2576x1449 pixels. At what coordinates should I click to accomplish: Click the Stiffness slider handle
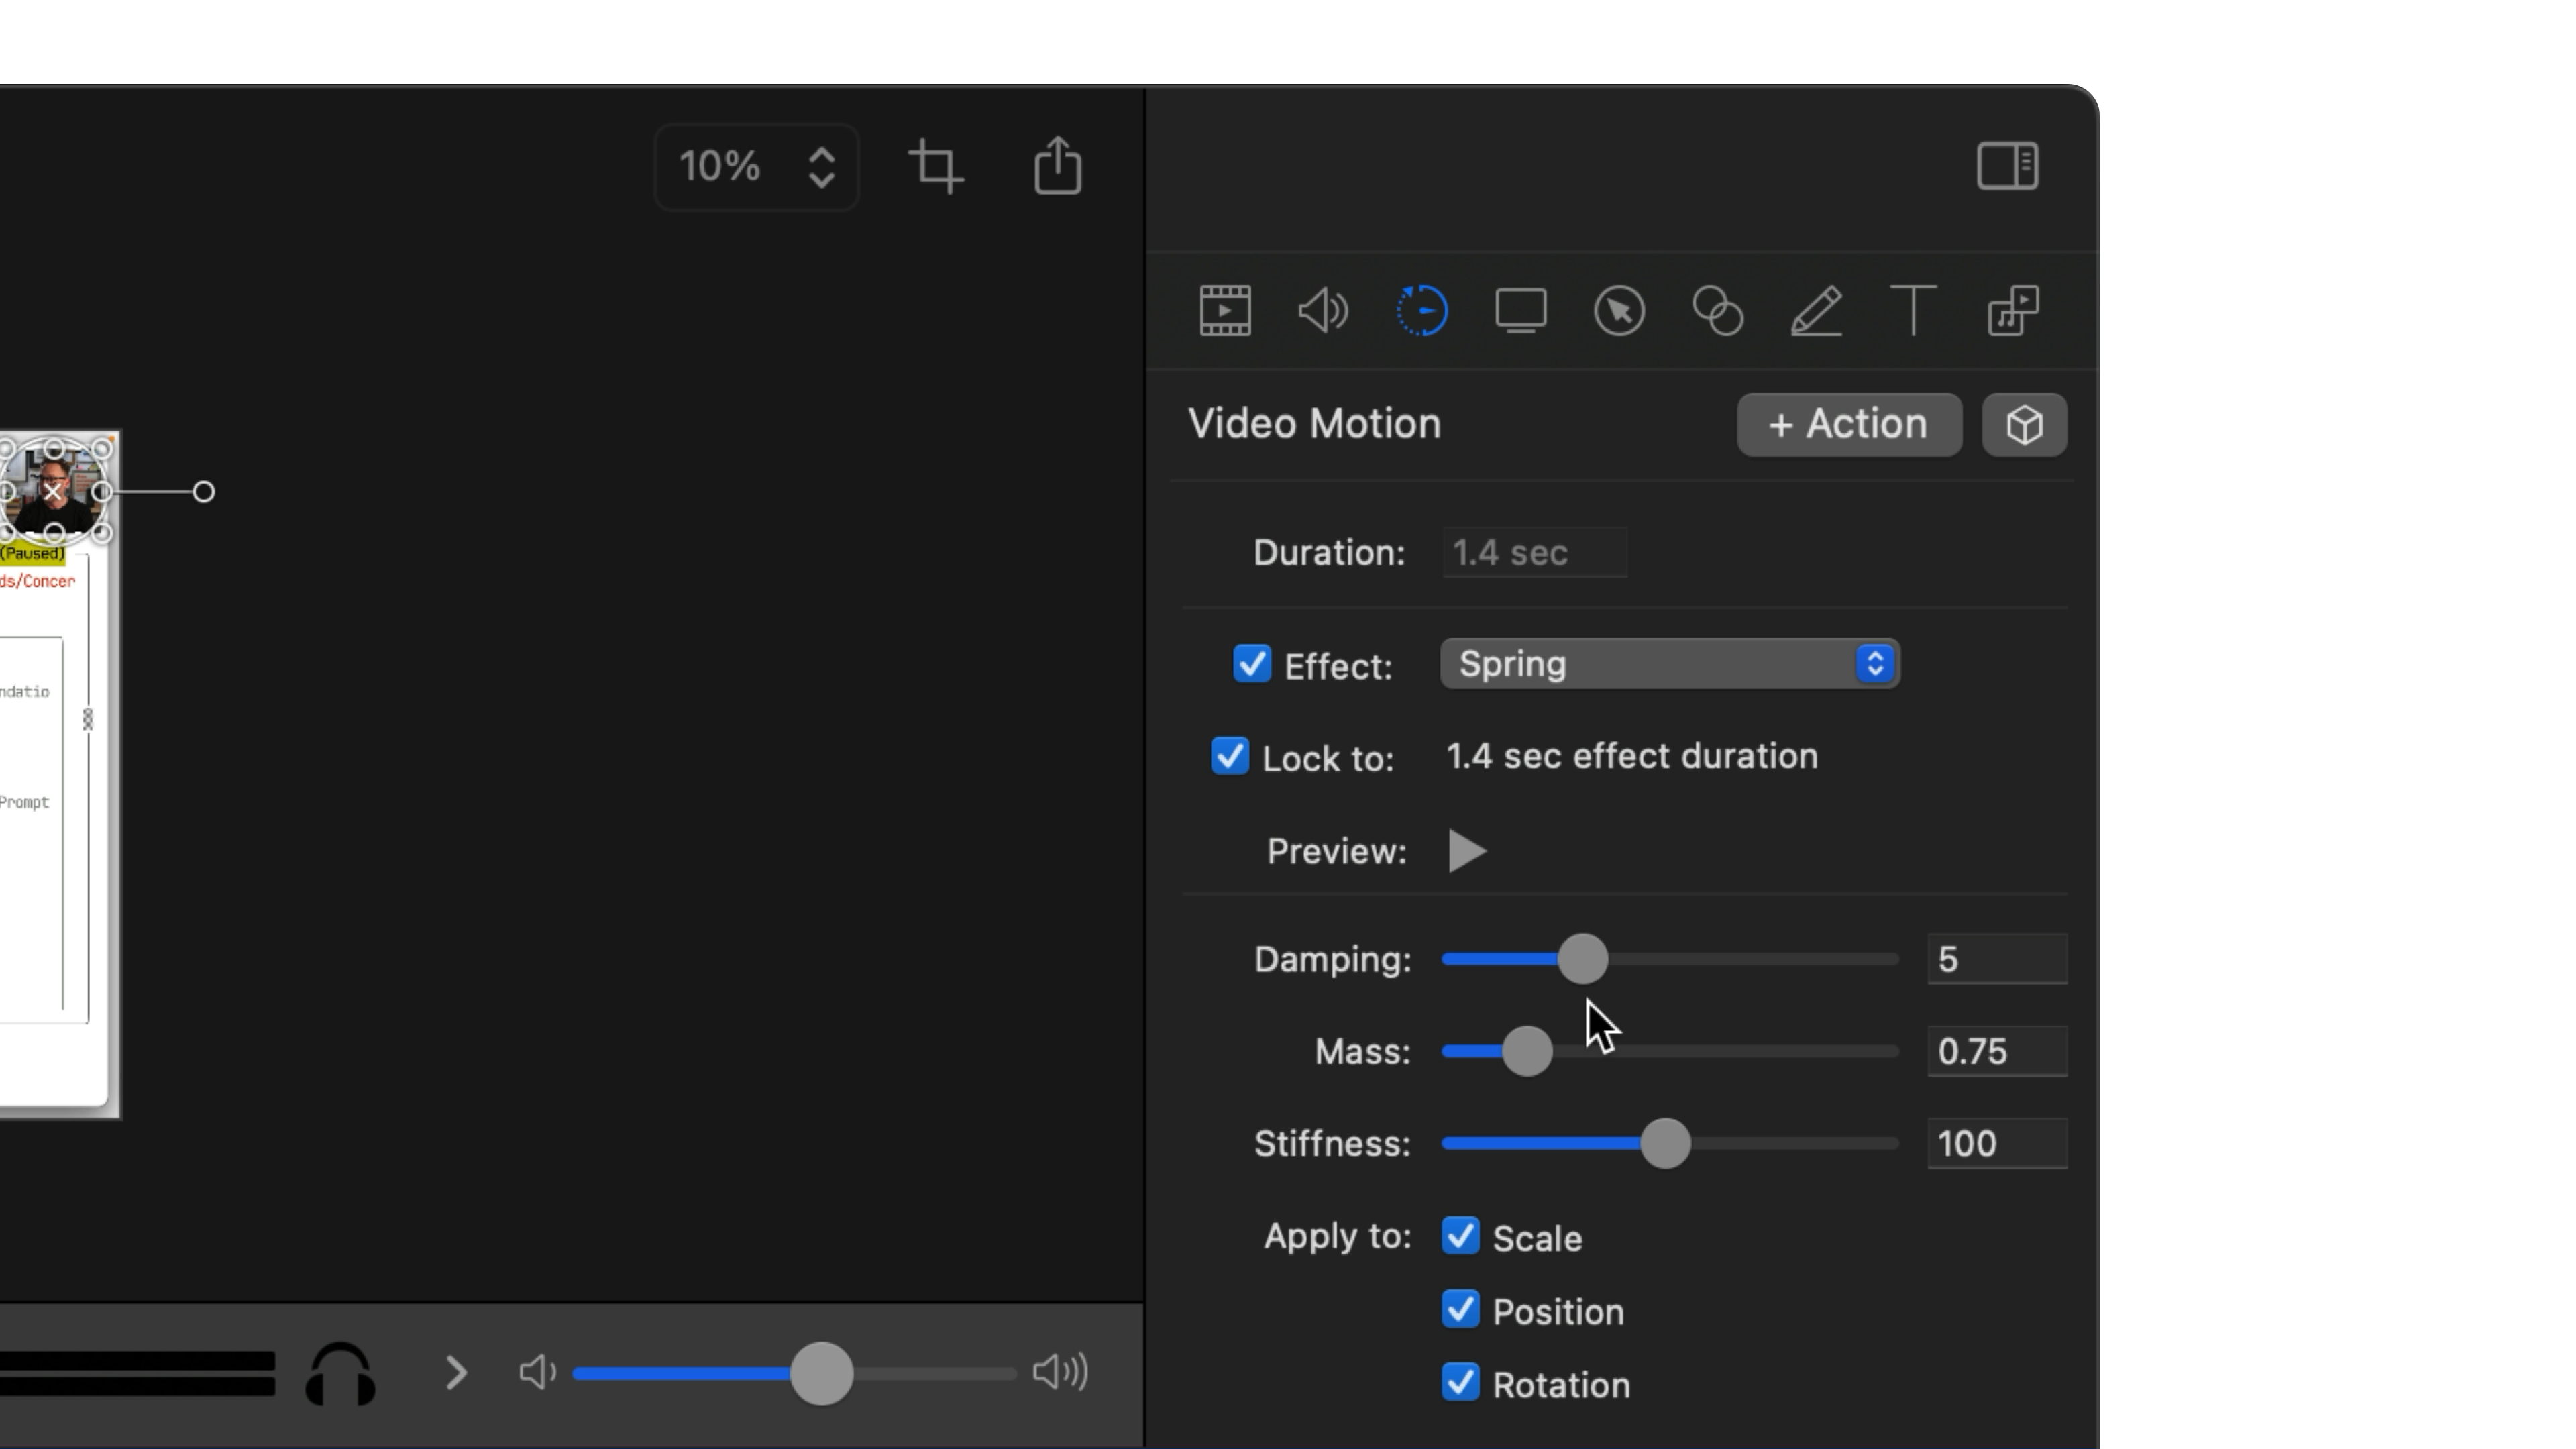click(1665, 1143)
